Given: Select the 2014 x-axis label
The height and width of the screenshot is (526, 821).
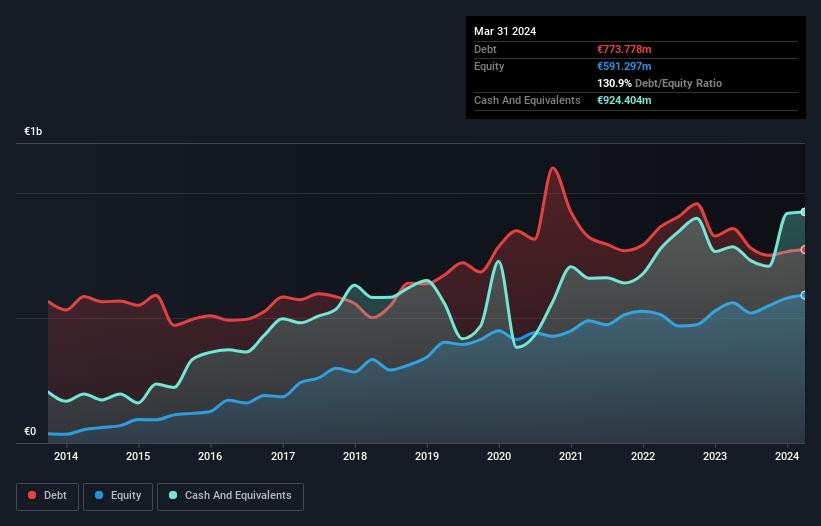Looking at the screenshot, I should pos(66,456).
